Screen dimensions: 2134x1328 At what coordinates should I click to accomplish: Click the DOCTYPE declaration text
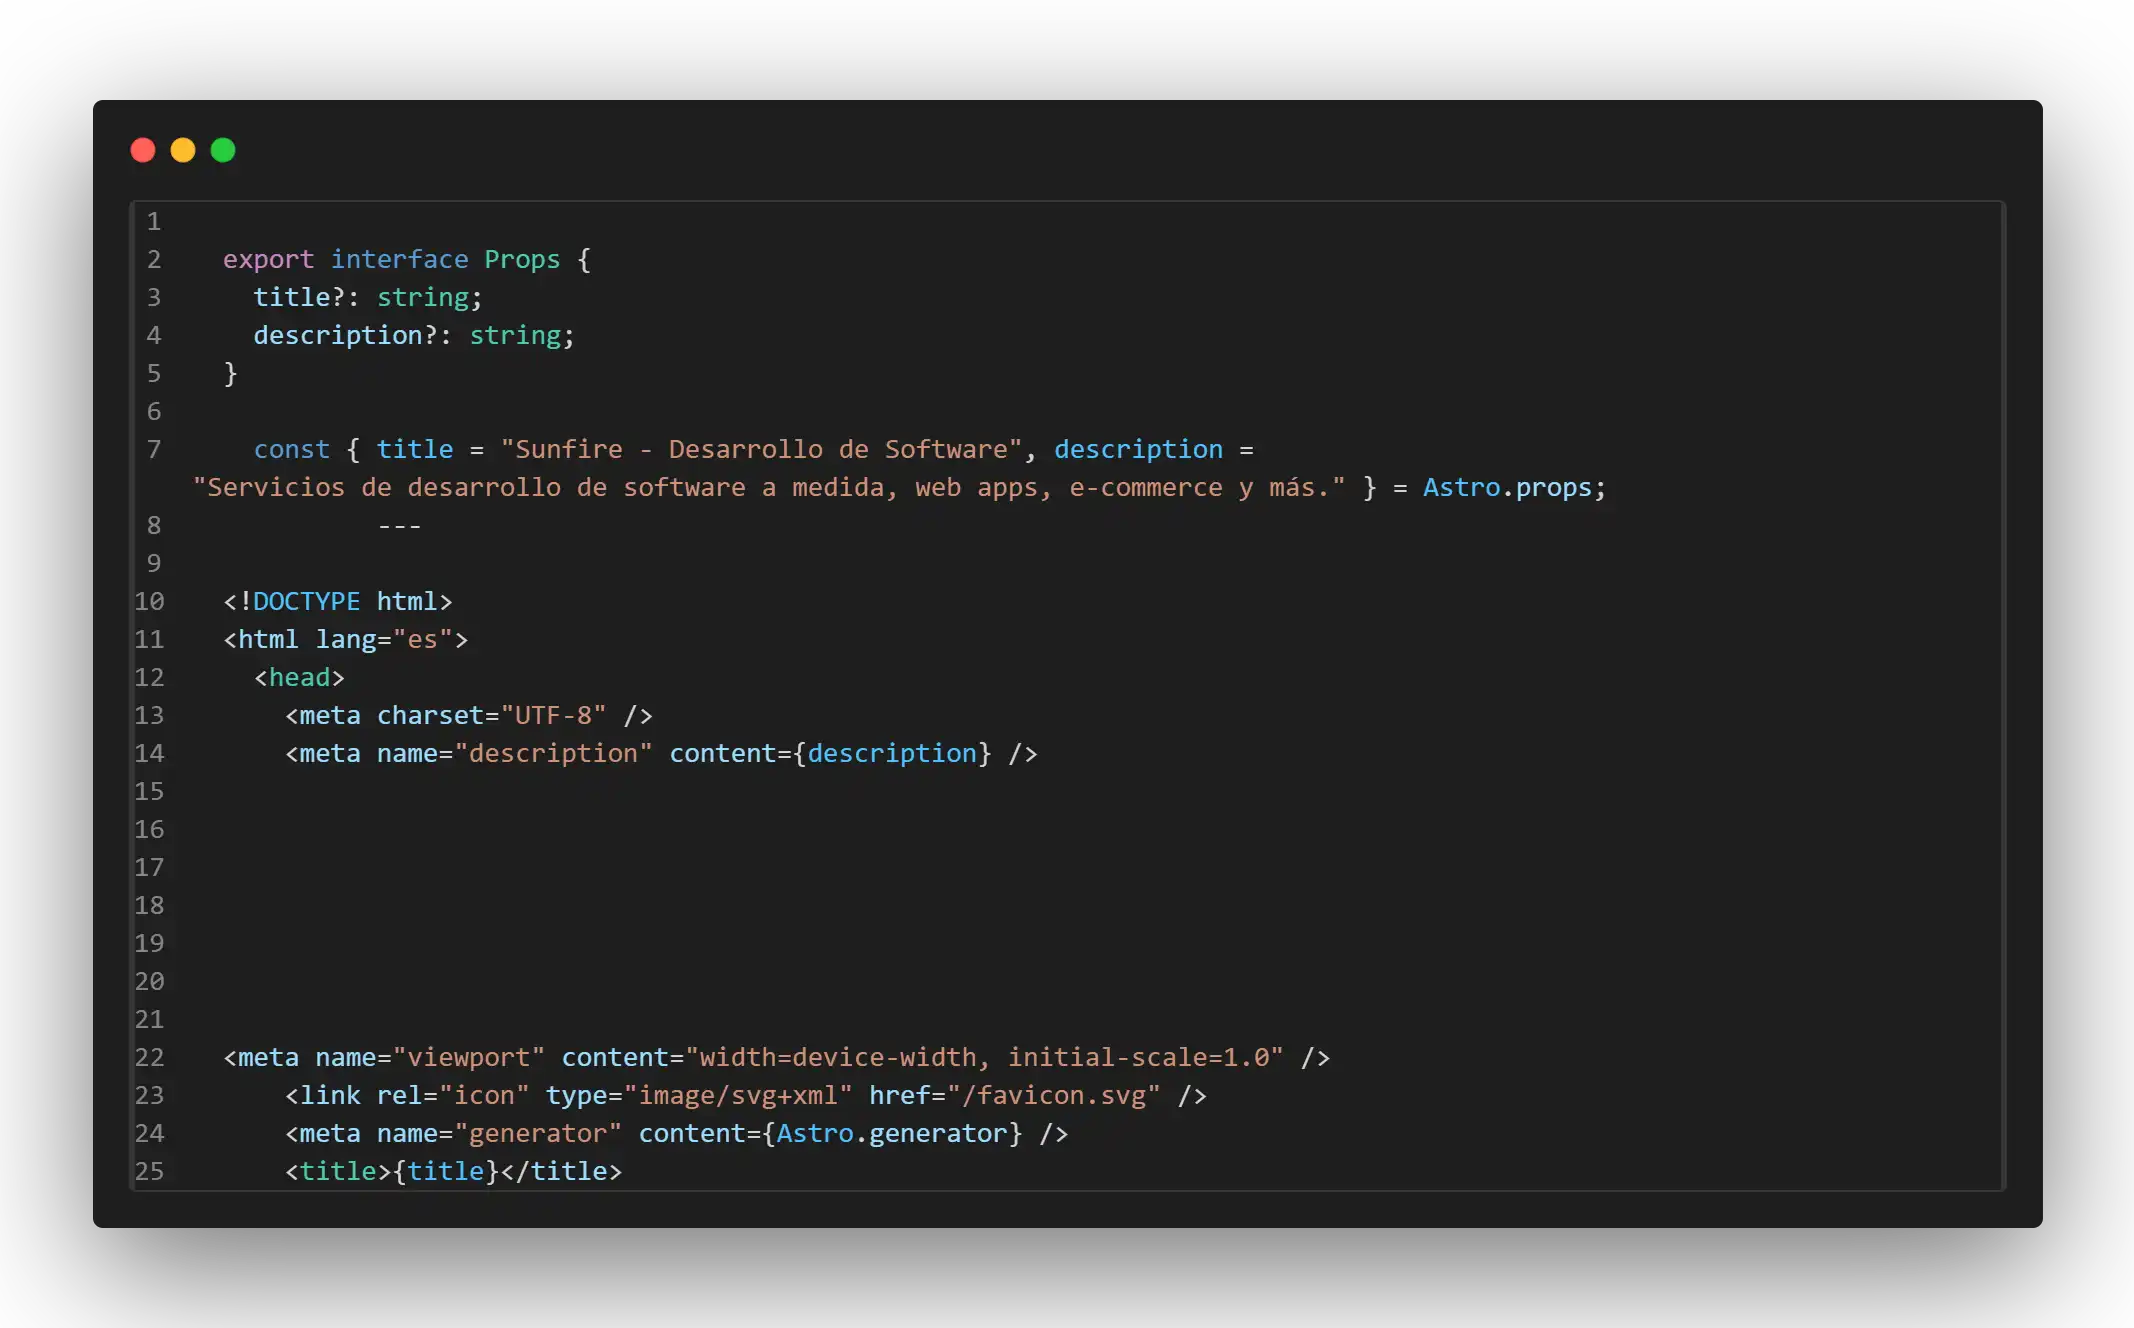(306, 601)
